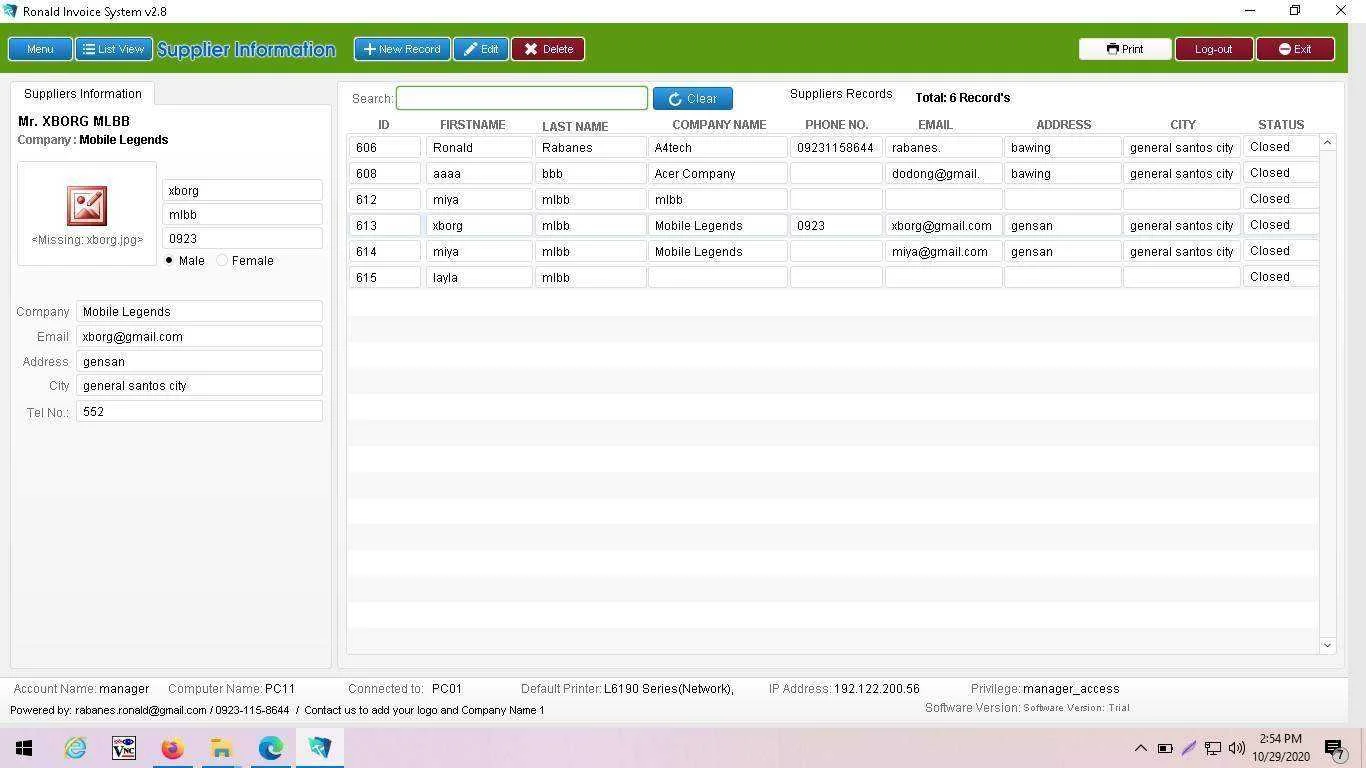
Task: Open notification center icon
Action: pos(1335,748)
